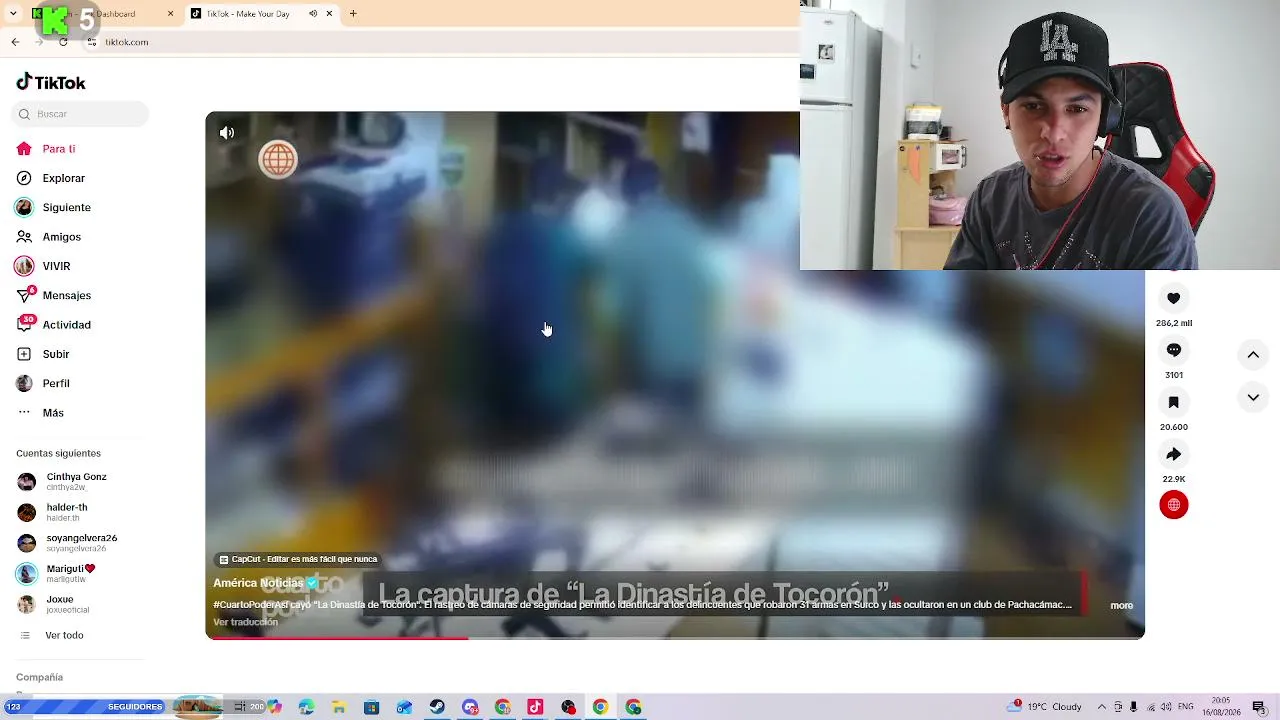Reload the TikTok page
Image resolution: width=1280 pixels, height=720 pixels.
coord(63,42)
